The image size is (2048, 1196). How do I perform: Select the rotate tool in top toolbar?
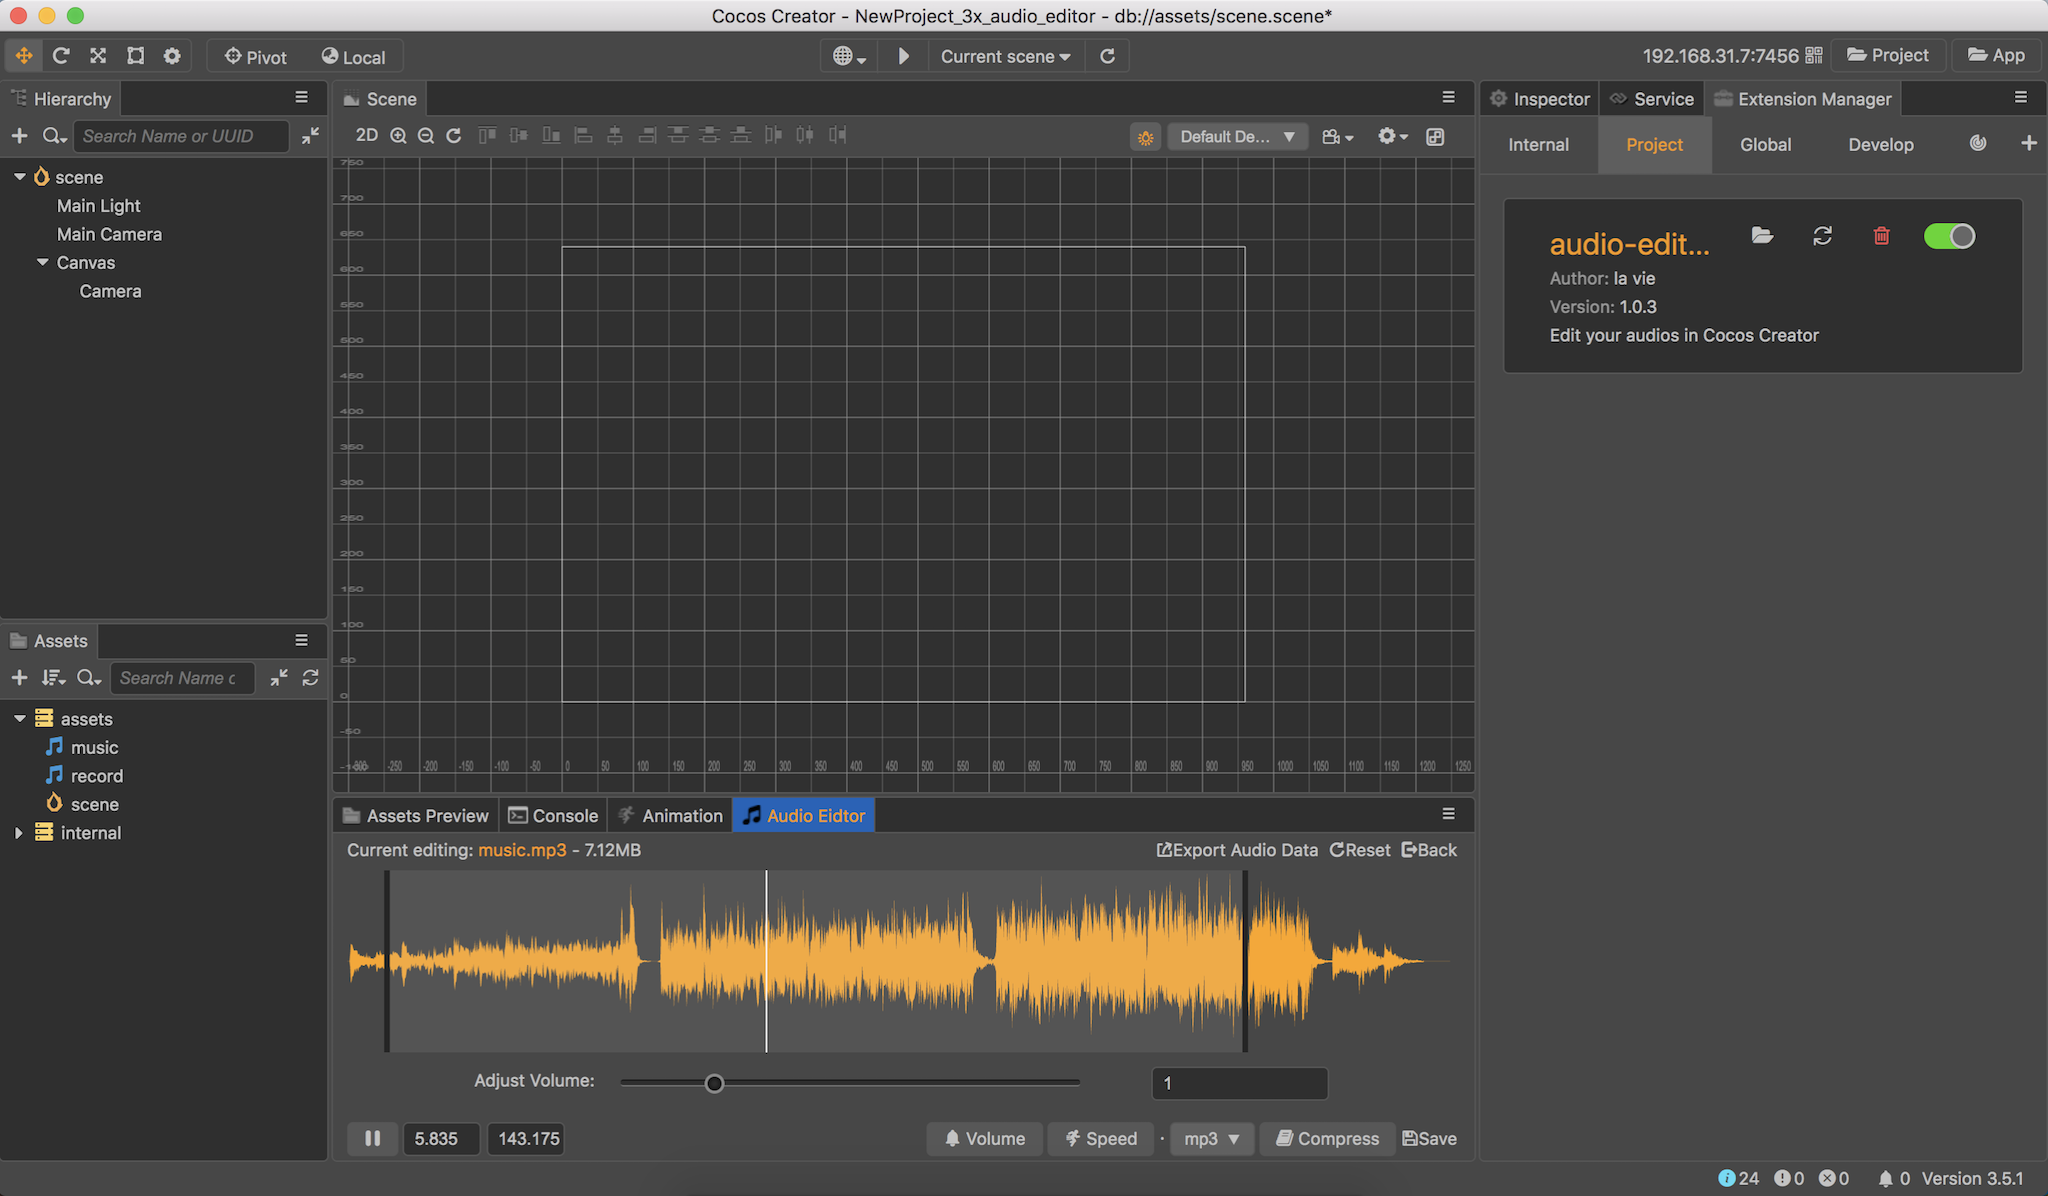tap(61, 56)
